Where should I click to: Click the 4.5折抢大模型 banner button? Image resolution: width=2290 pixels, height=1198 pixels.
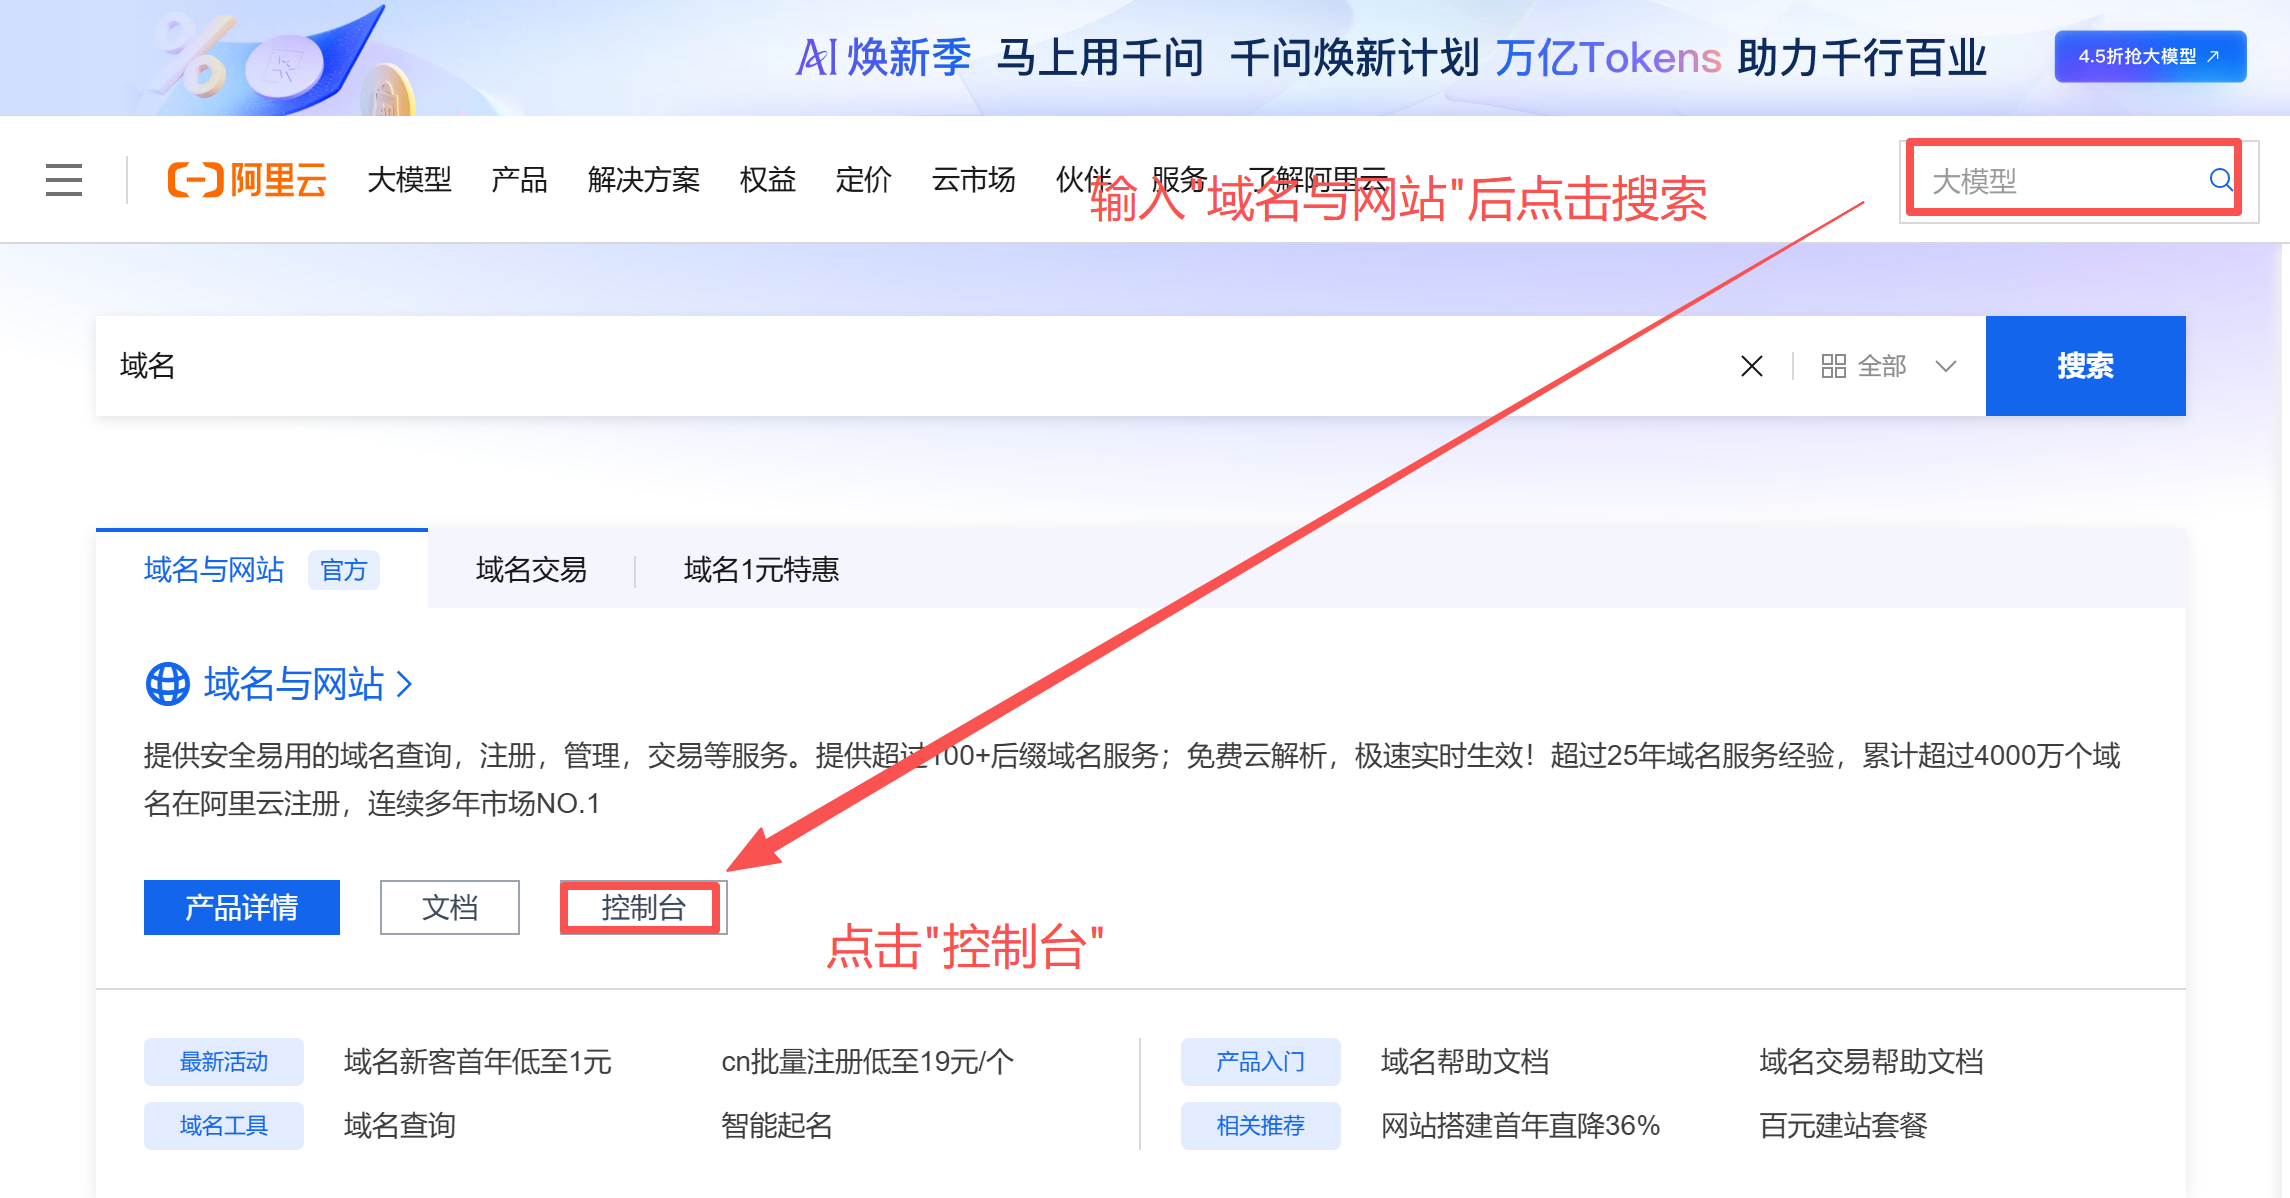(x=2150, y=56)
